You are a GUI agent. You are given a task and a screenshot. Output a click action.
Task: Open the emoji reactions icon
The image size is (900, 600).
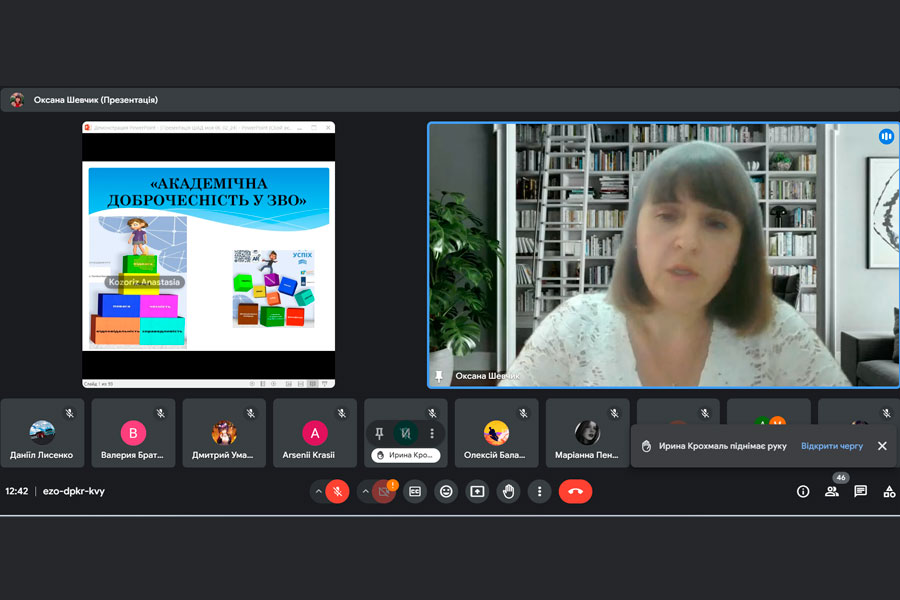tap(446, 491)
